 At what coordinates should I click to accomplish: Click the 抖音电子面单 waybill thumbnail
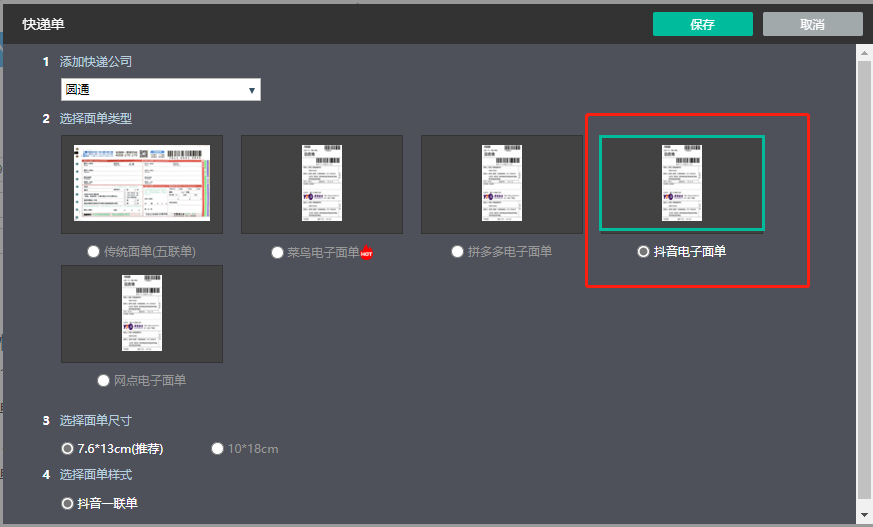pyautogui.click(x=682, y=183)
